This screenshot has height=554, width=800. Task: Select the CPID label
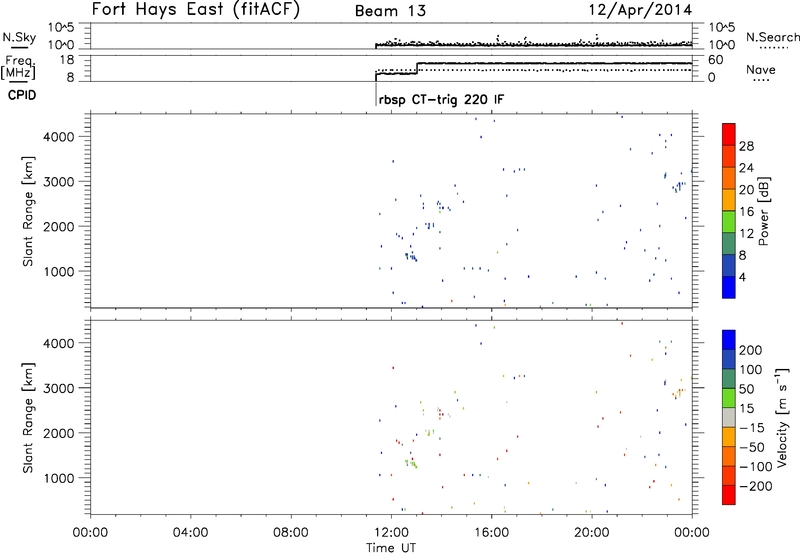(x=22, y=95)
